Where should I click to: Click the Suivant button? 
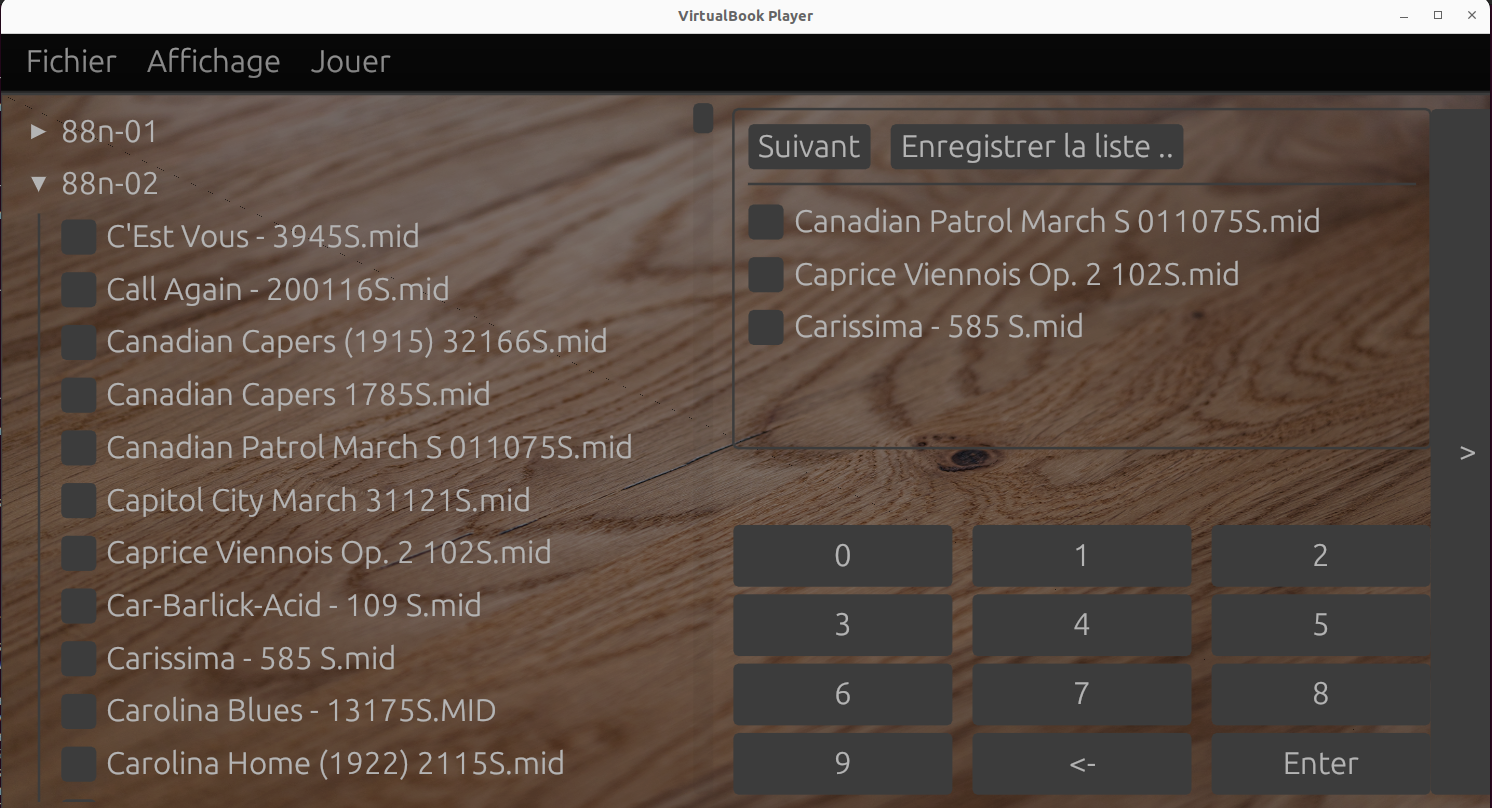808,146
